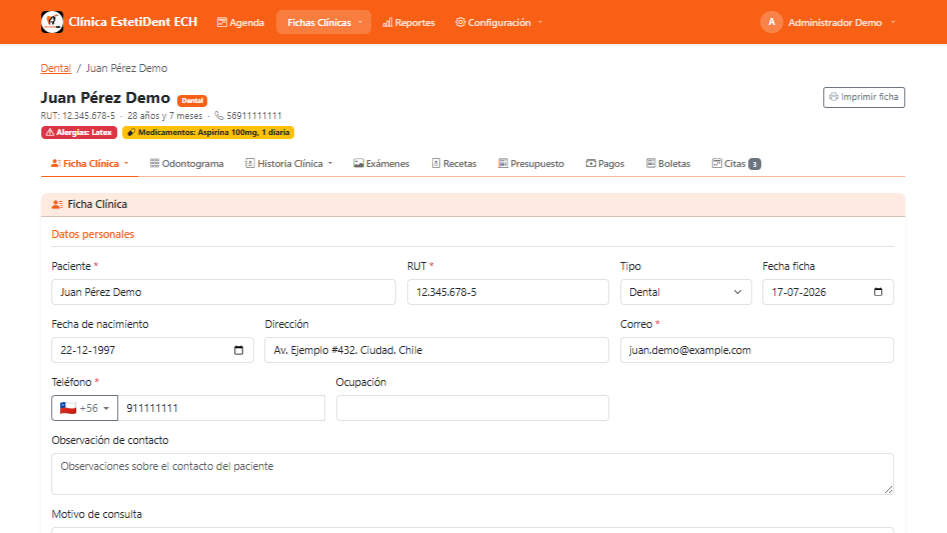Click the Alergias: Latex warning badge
Screen dimensions: 947x533
[x=79, y=132]
